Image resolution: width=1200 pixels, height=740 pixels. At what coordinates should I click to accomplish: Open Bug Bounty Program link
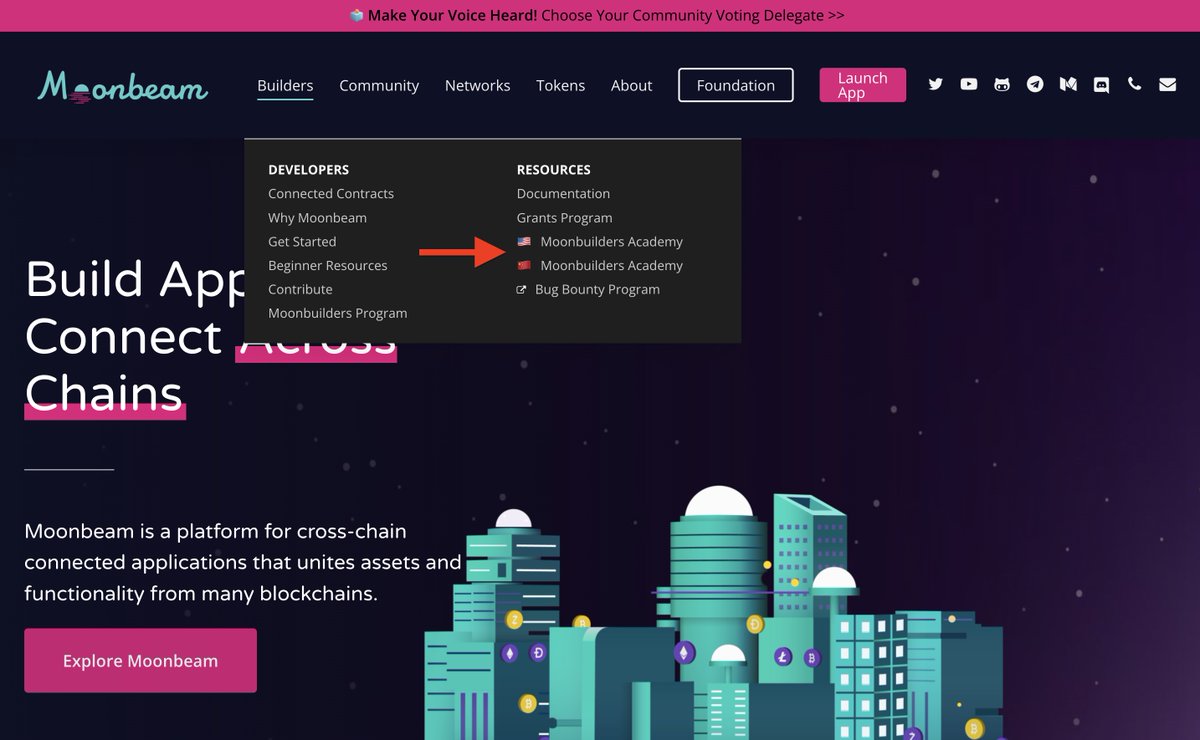[x=597, y=290]
